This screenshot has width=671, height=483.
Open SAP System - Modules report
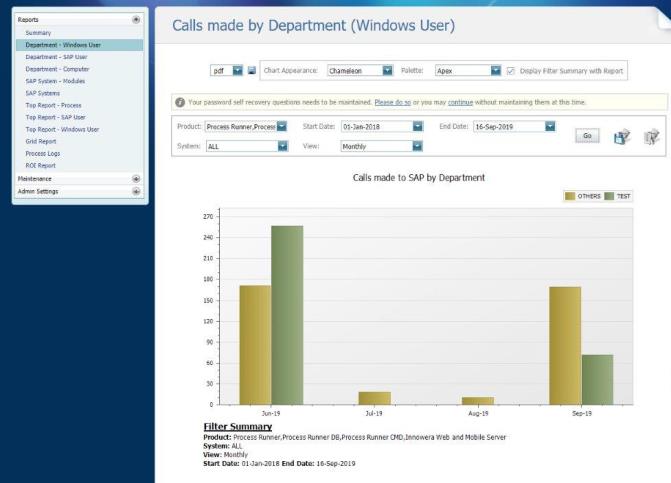click(x=55, y=81)
